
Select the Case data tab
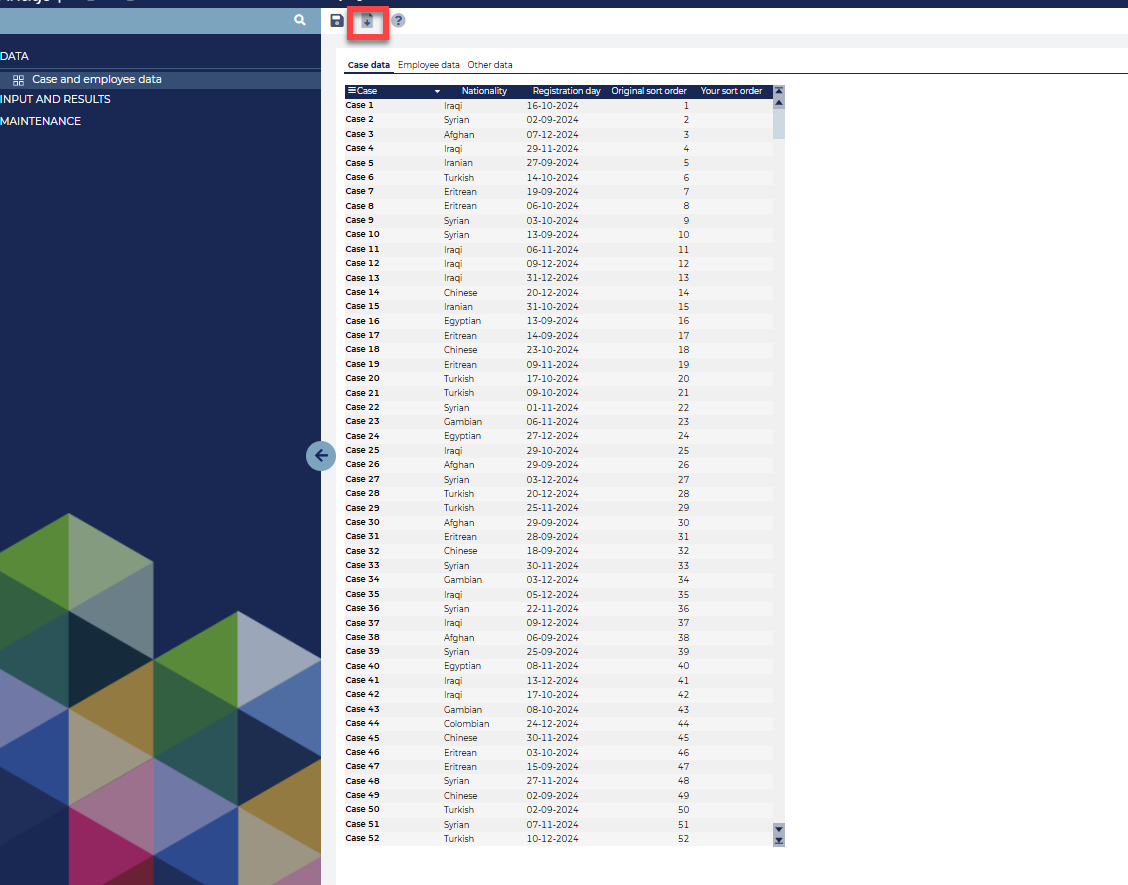click(x=368, y=65)
